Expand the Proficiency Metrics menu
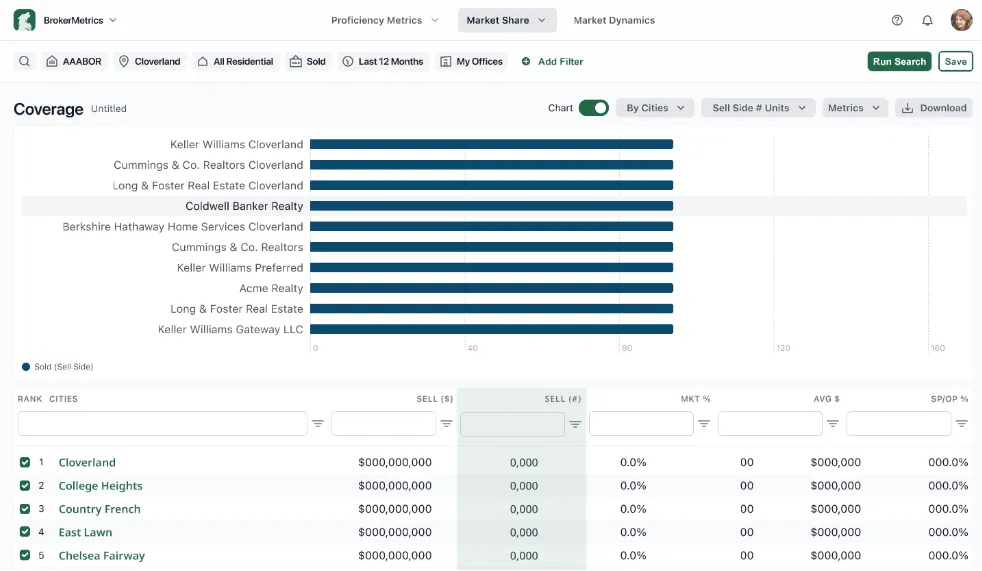This screenshot has width=982, height=571. pyautogui.click(x=385, y=20)
